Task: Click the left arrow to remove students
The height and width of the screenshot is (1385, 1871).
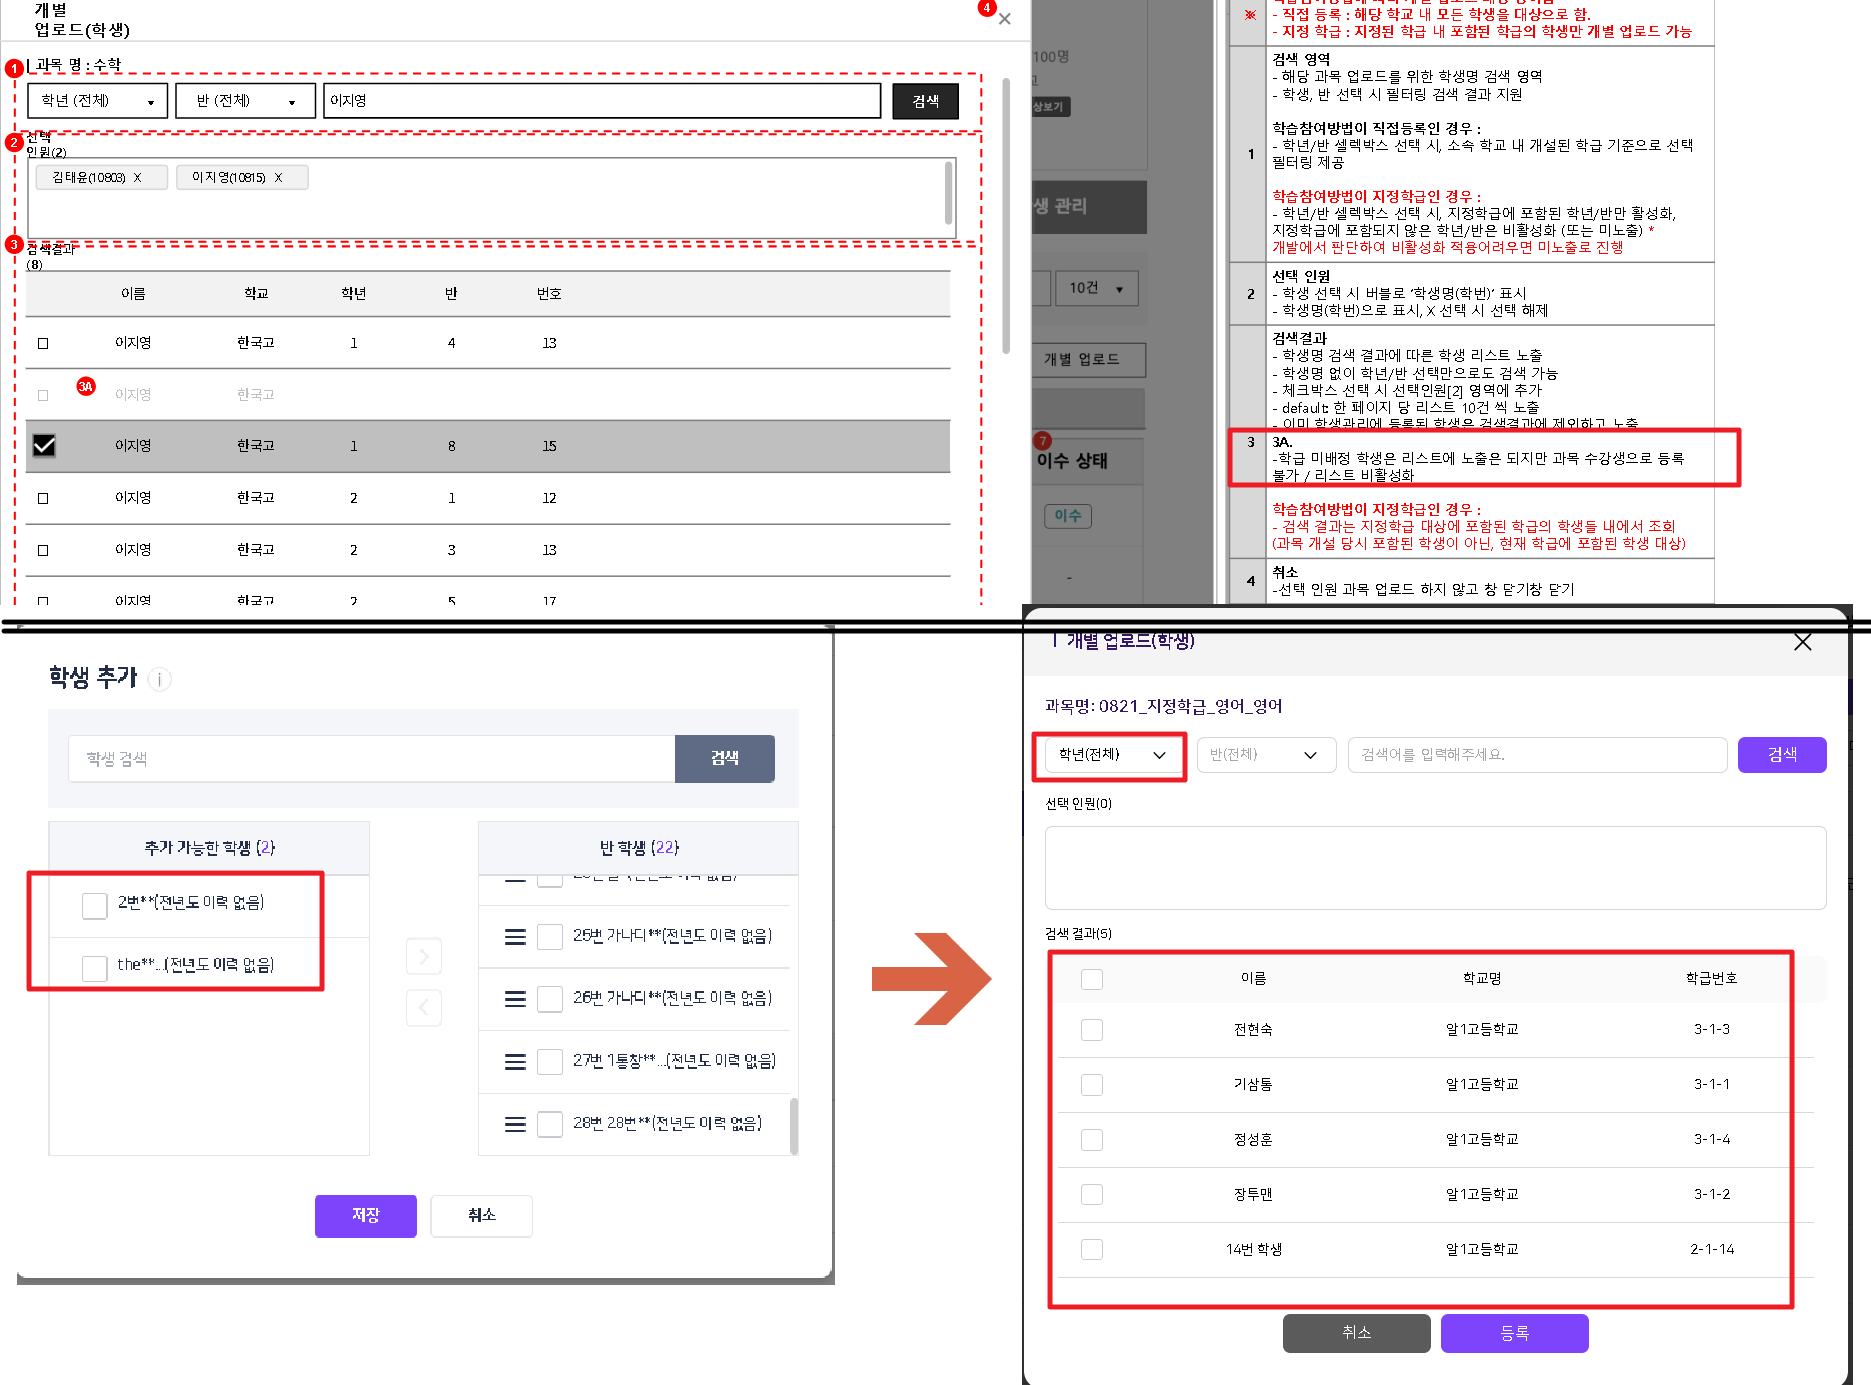Action: click(424, 1007)
